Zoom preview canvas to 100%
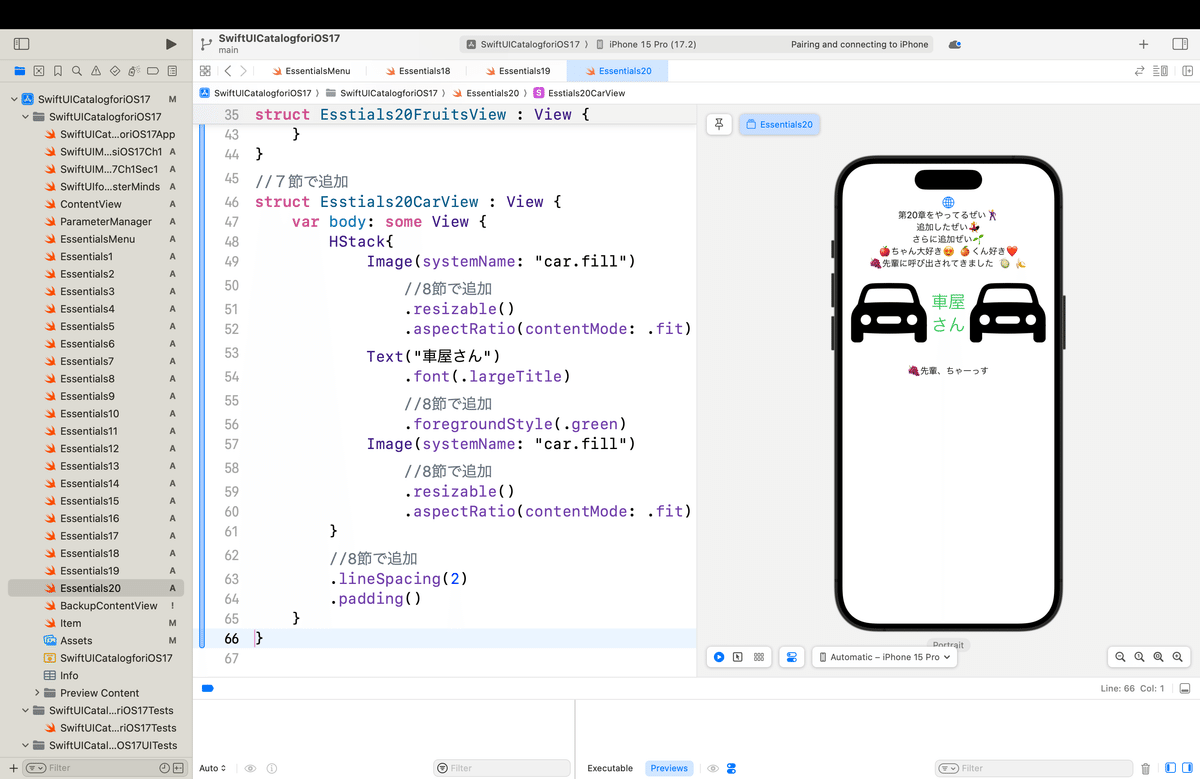Screen dimensions: 1200x779 coord(1139,657)
